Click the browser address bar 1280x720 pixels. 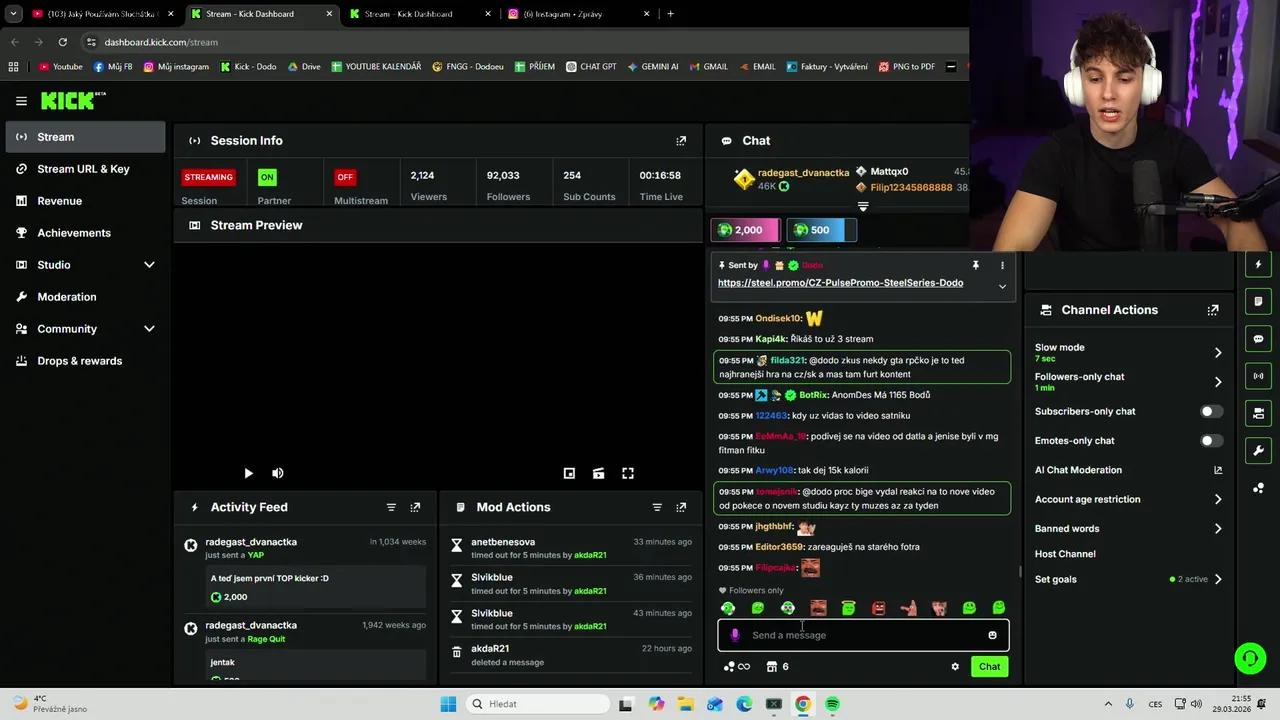tap(520, 42)
